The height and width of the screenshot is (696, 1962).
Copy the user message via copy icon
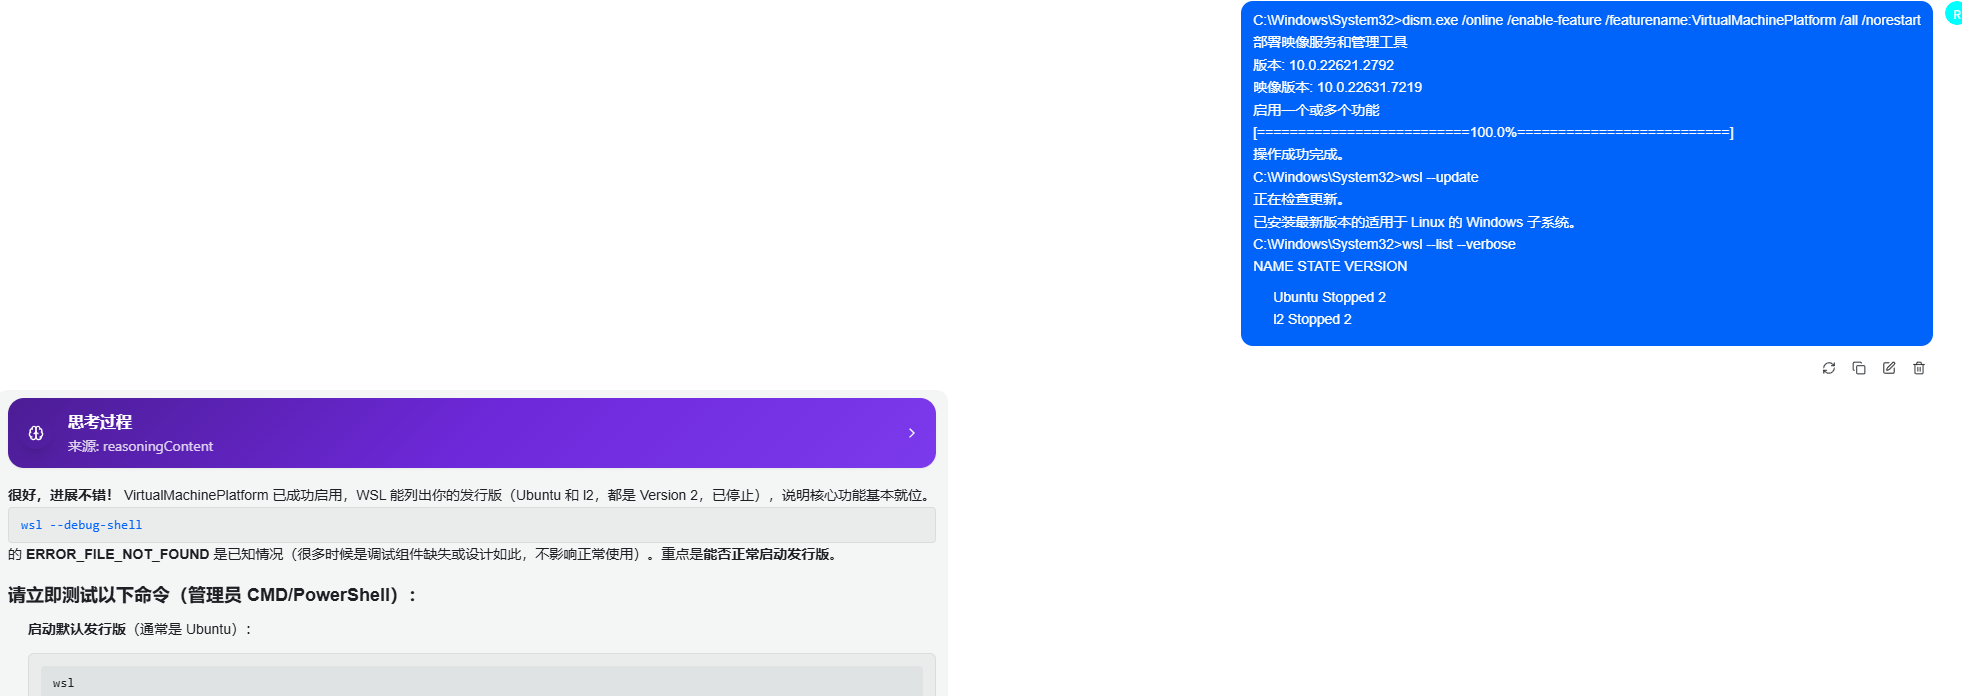pos(1859,368)
